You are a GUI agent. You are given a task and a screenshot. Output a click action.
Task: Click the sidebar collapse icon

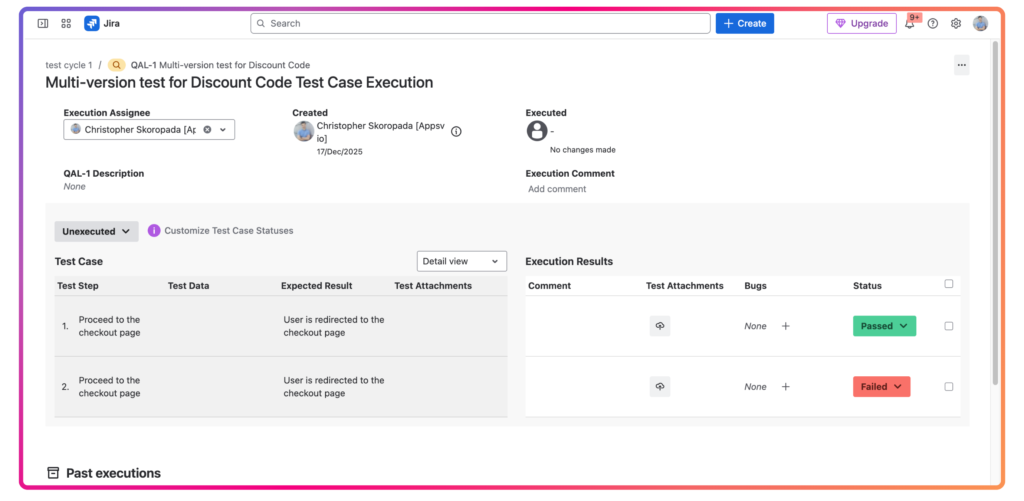(x=43, y=23)
